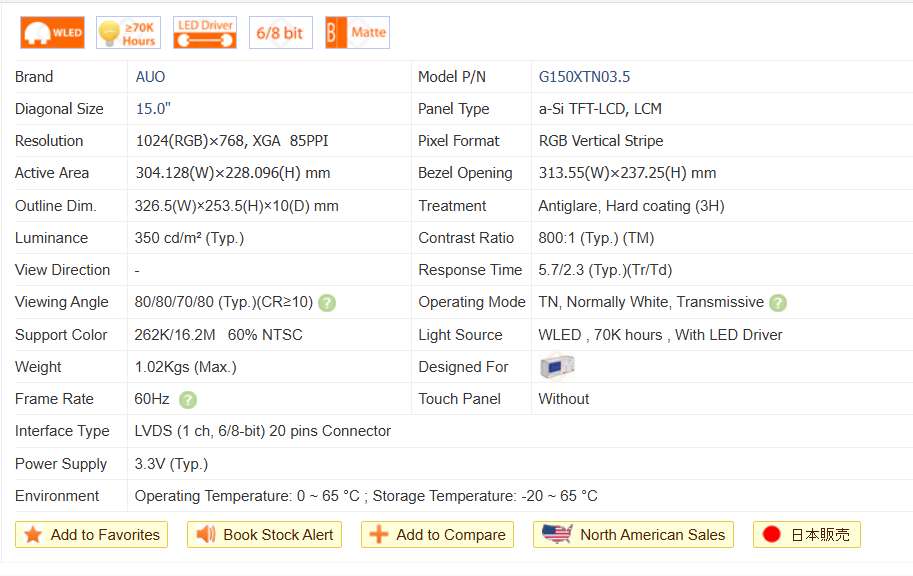Click the WLED backlight badge icon
Screen dimensions: 913x576
pos(52,33)
